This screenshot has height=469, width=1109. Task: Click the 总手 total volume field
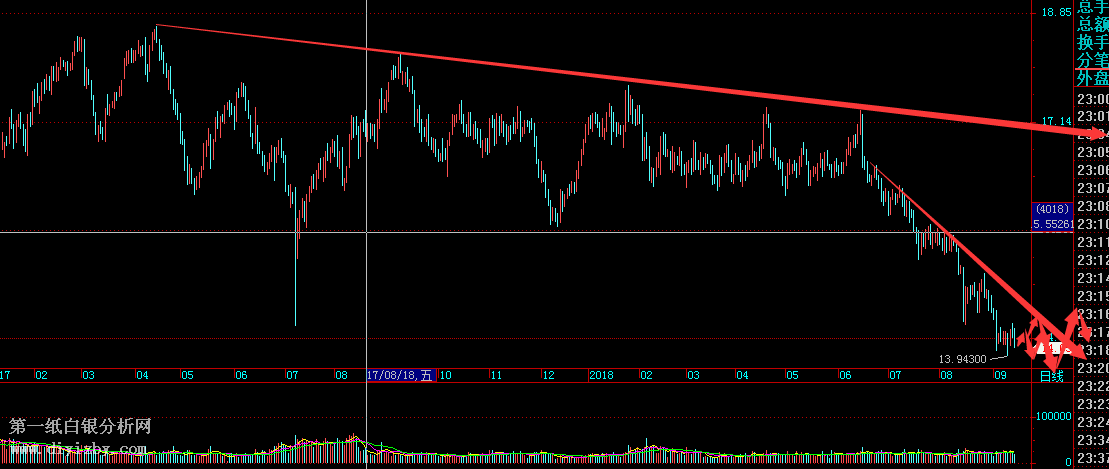coord(1092,7)
